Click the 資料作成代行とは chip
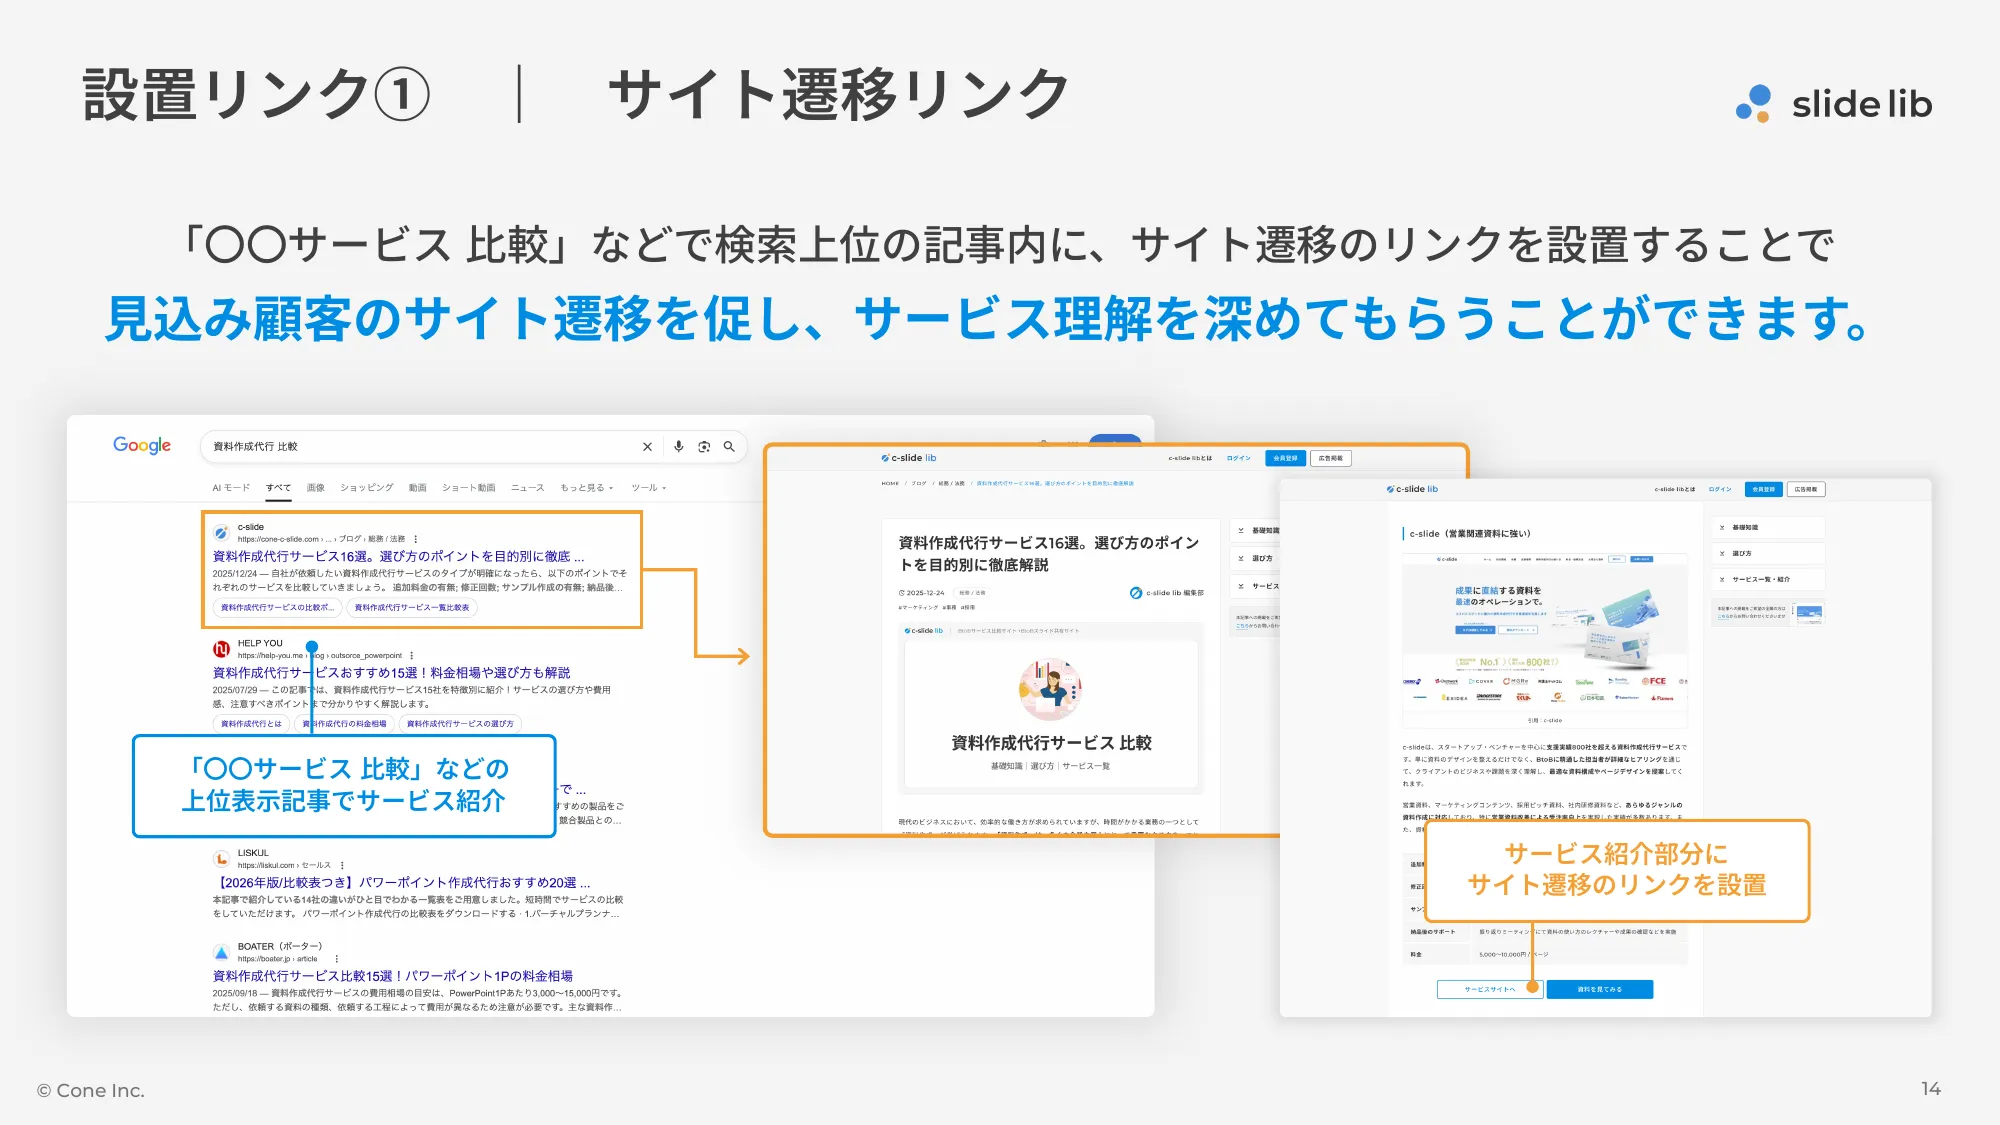2000x1125 pixels. coord(251,724)
